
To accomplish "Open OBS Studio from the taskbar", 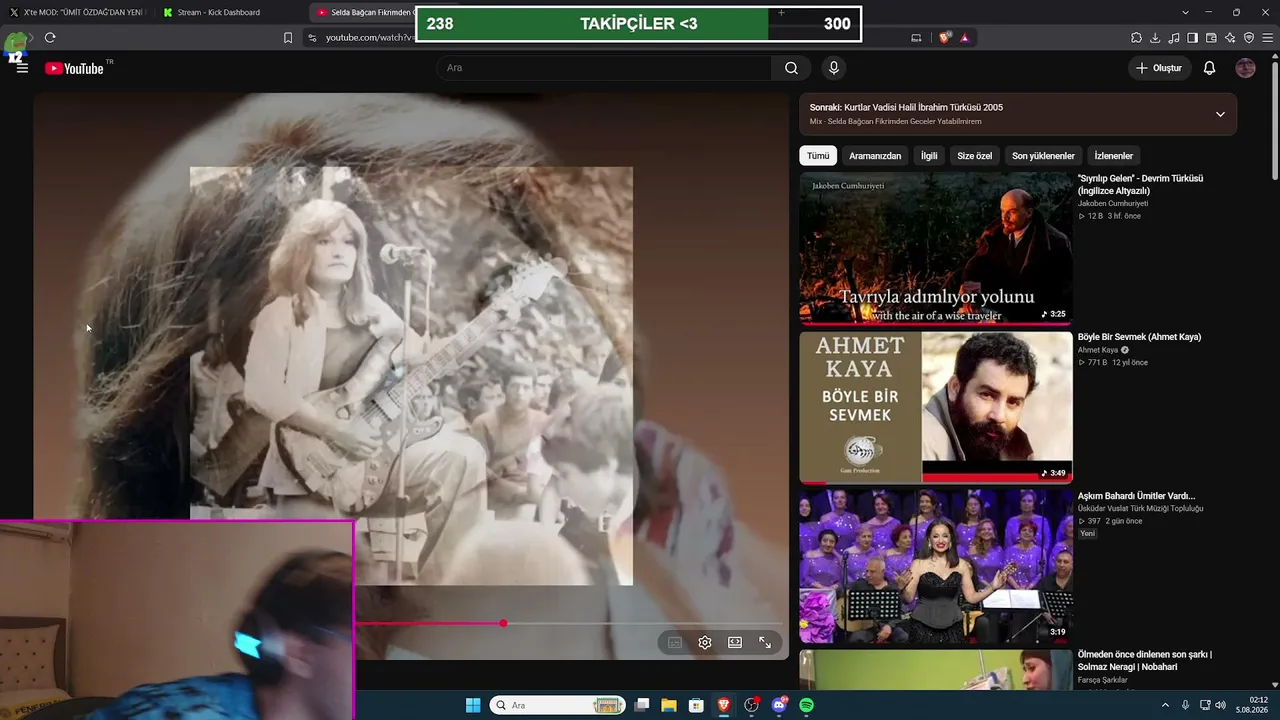I will coord(751,706).
